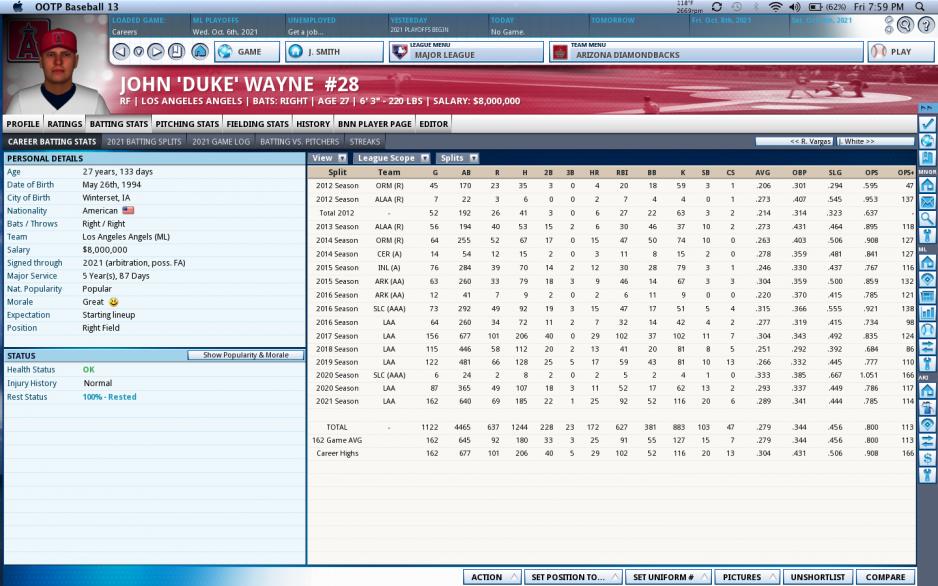Go forward with the right arrow navigation icon
Screen dimensions: 938x586
156,51
